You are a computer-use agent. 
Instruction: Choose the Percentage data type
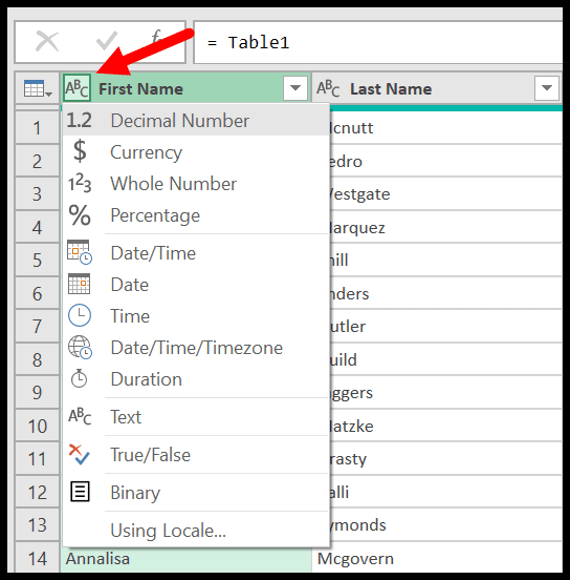[x=196, y=215]
